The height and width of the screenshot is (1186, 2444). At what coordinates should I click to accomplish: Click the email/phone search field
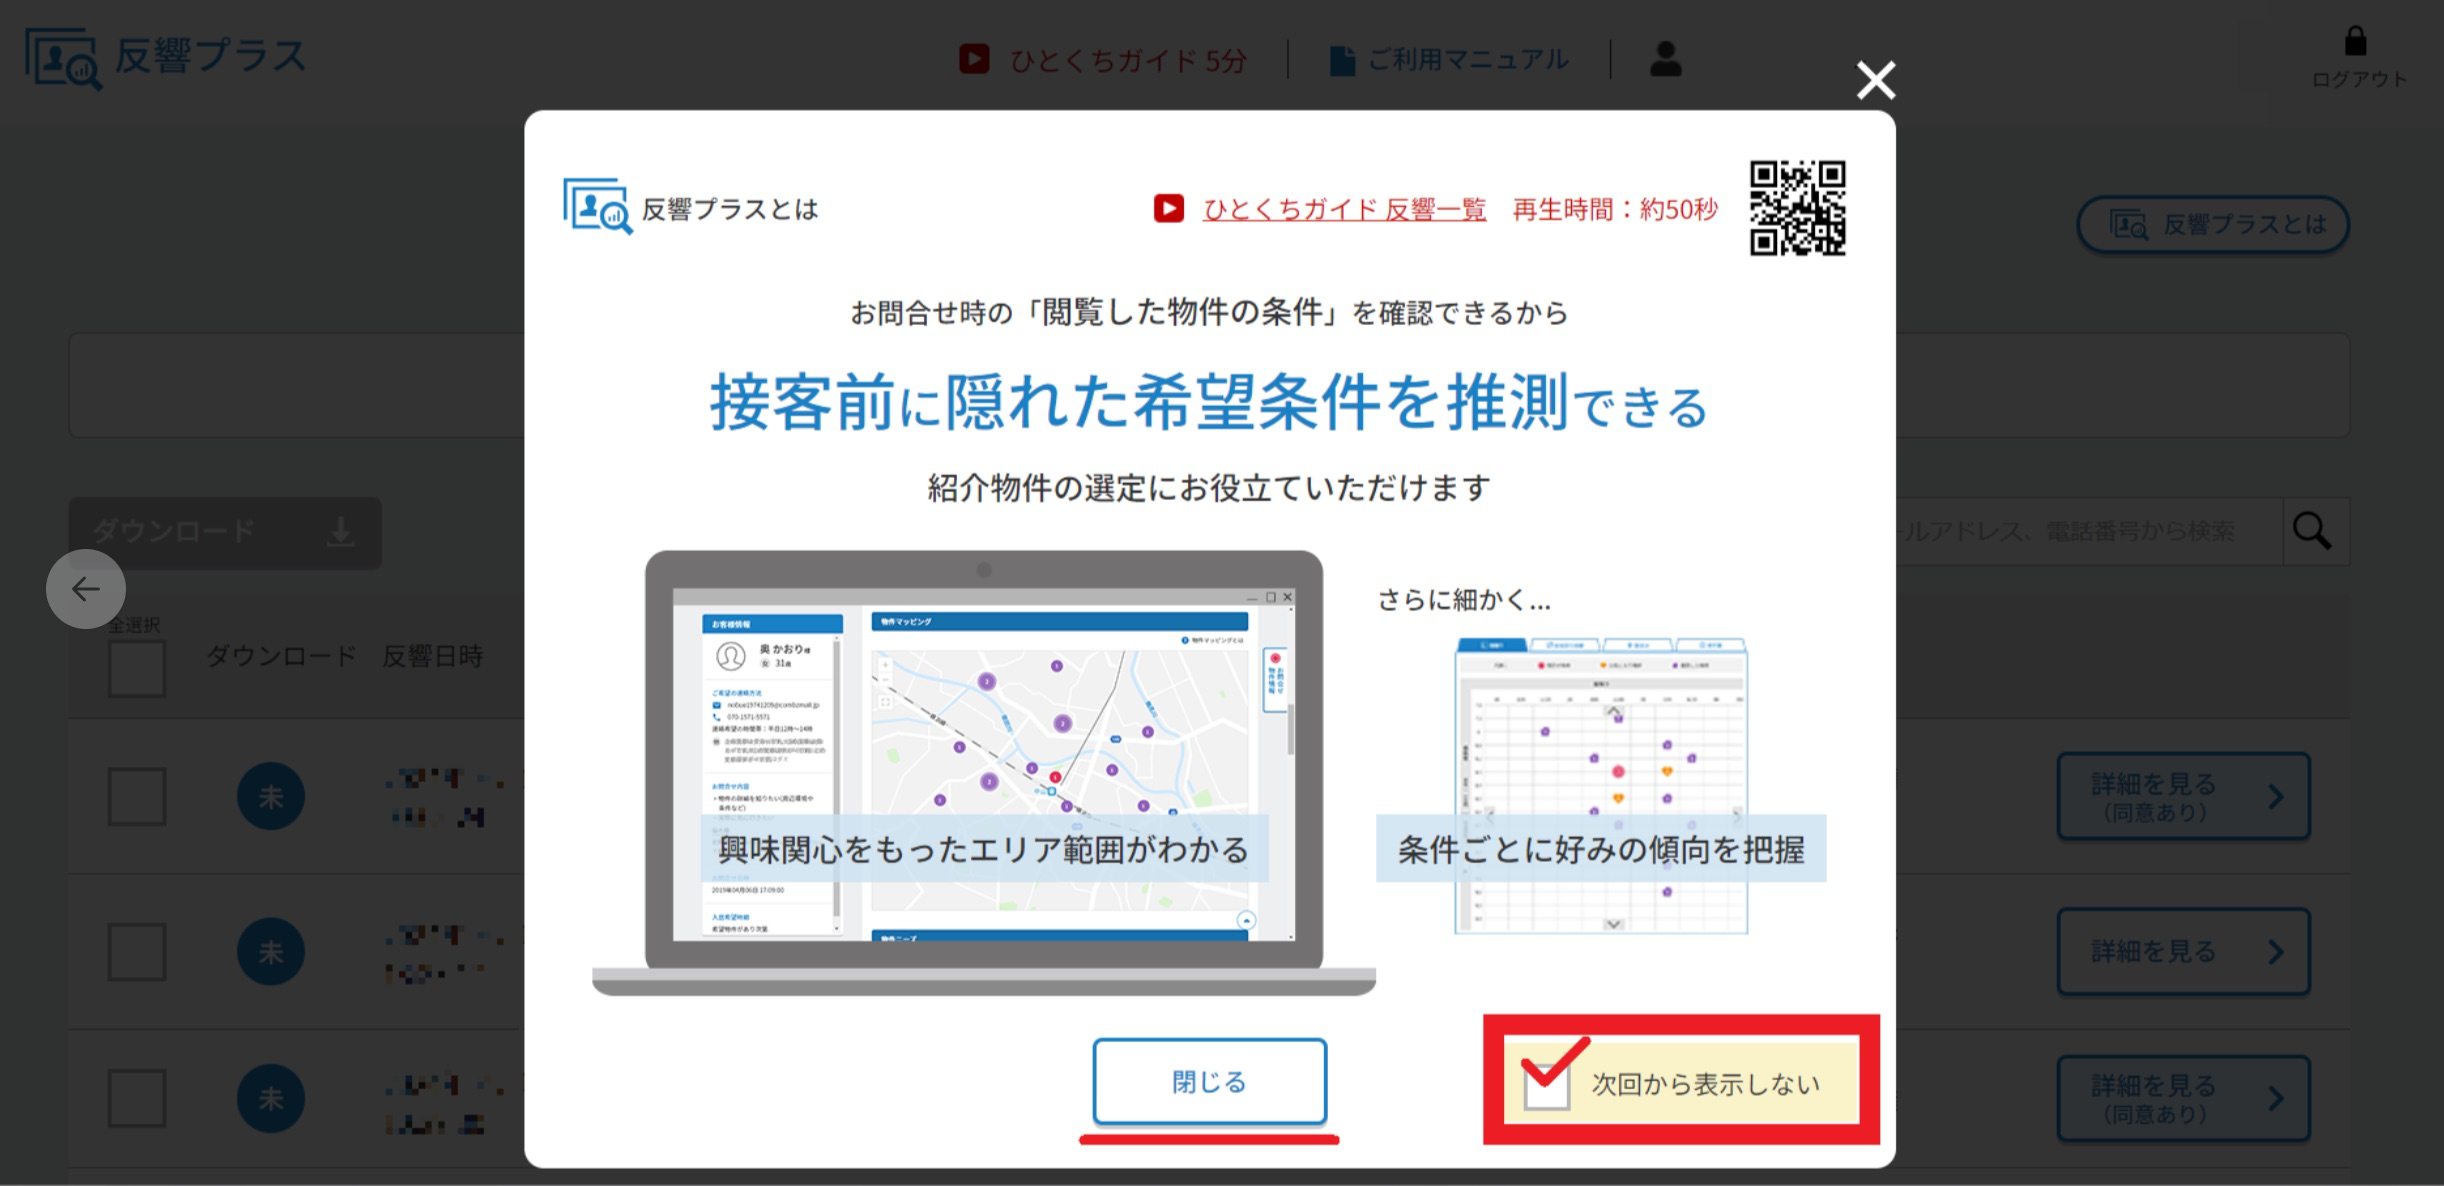[x=2088, y=532]
